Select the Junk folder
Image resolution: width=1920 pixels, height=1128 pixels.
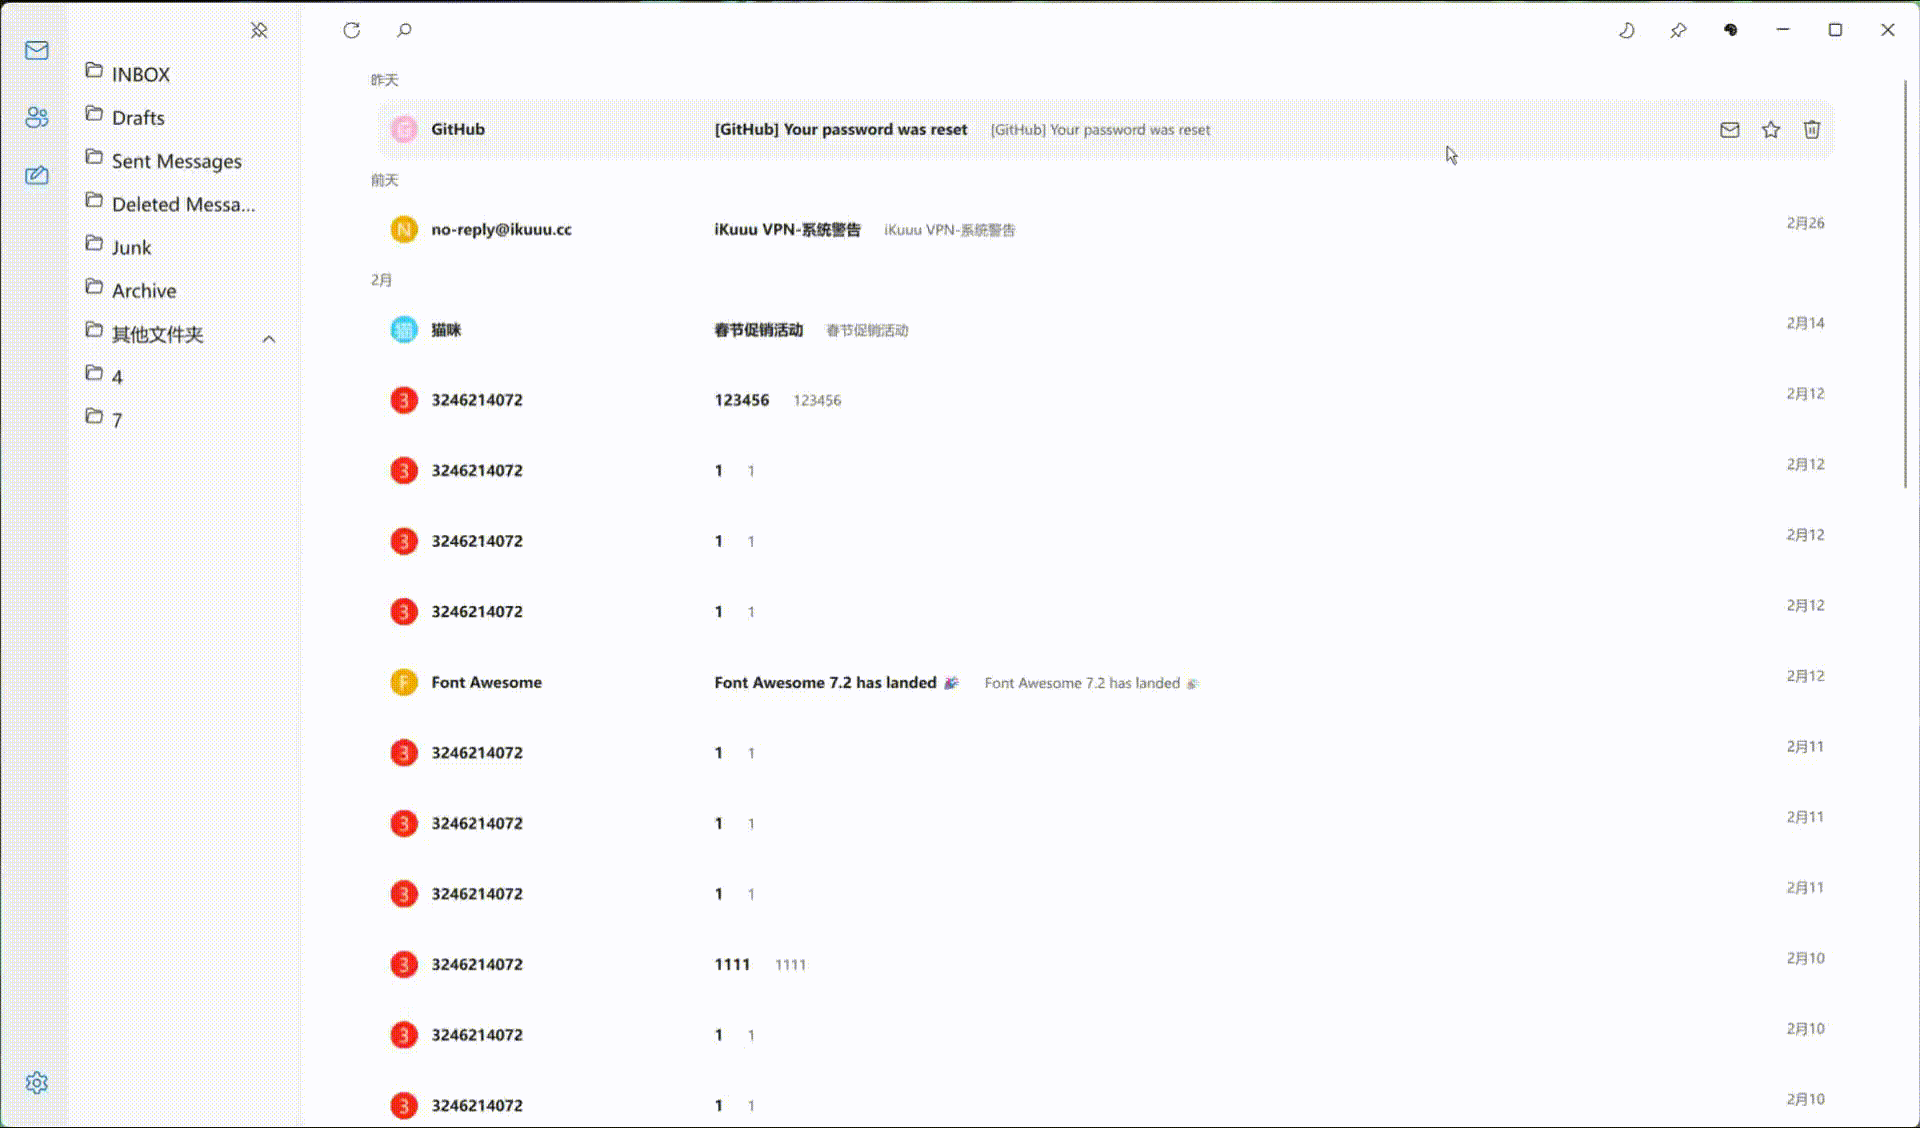coord(131,247)
